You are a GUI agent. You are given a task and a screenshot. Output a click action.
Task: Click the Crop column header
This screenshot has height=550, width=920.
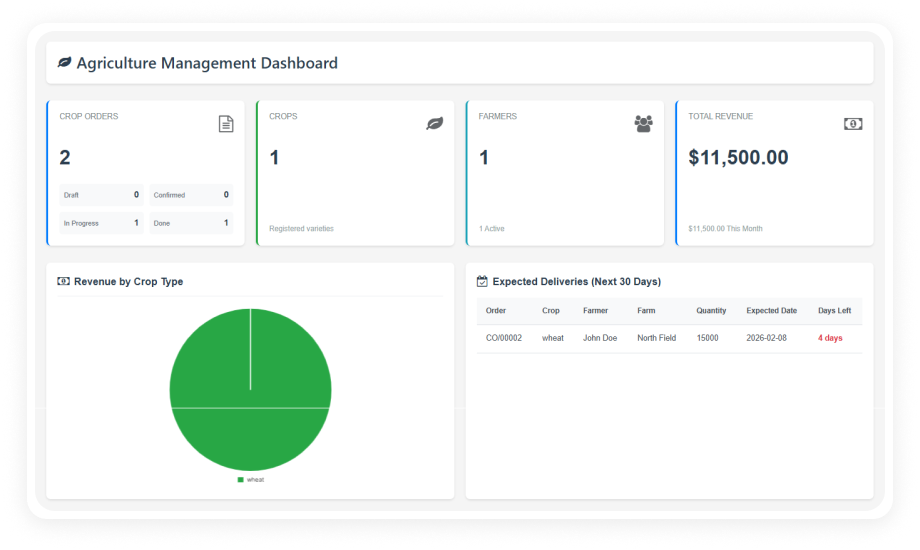click(x=550, y=311)
